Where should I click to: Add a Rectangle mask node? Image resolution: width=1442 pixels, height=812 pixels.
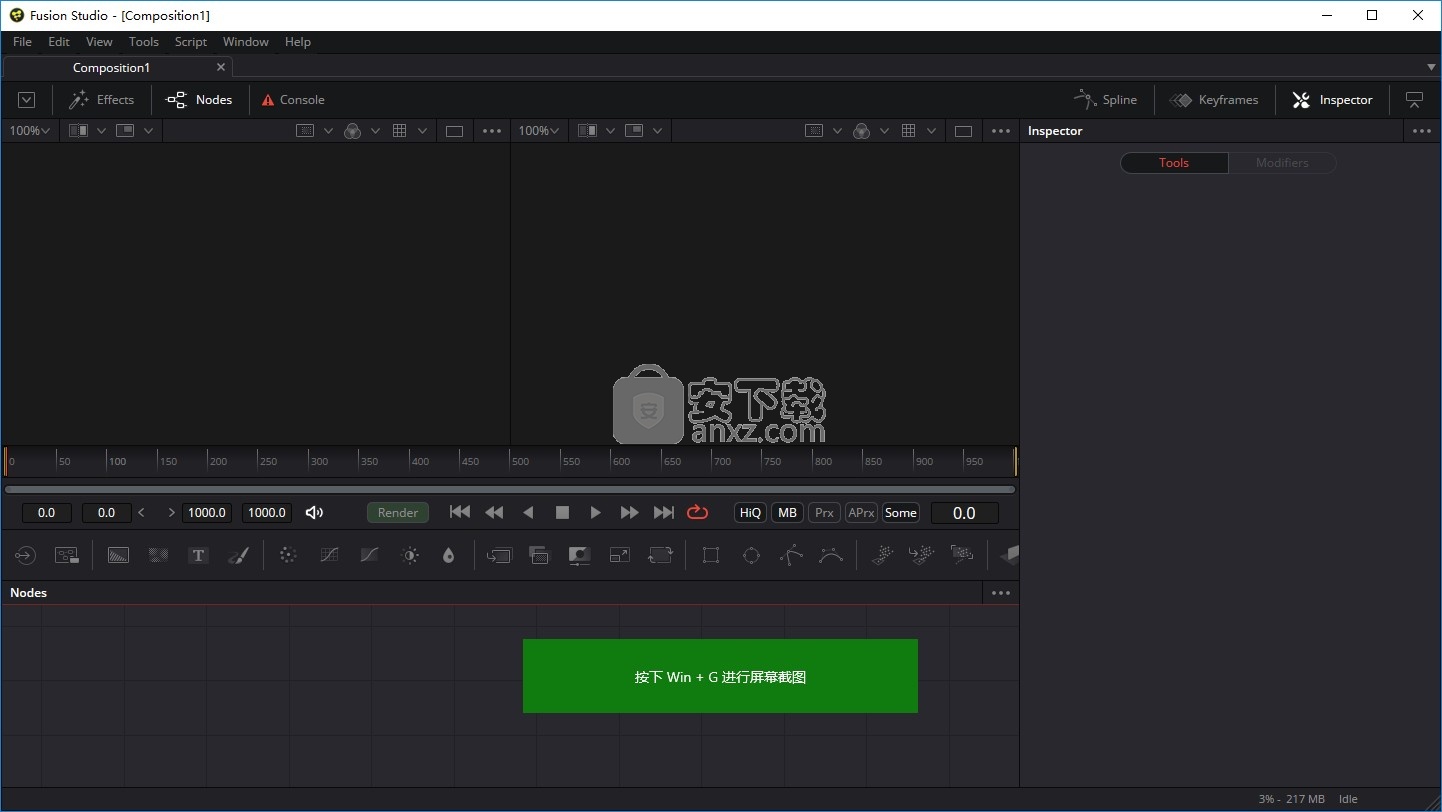(711, 555)
